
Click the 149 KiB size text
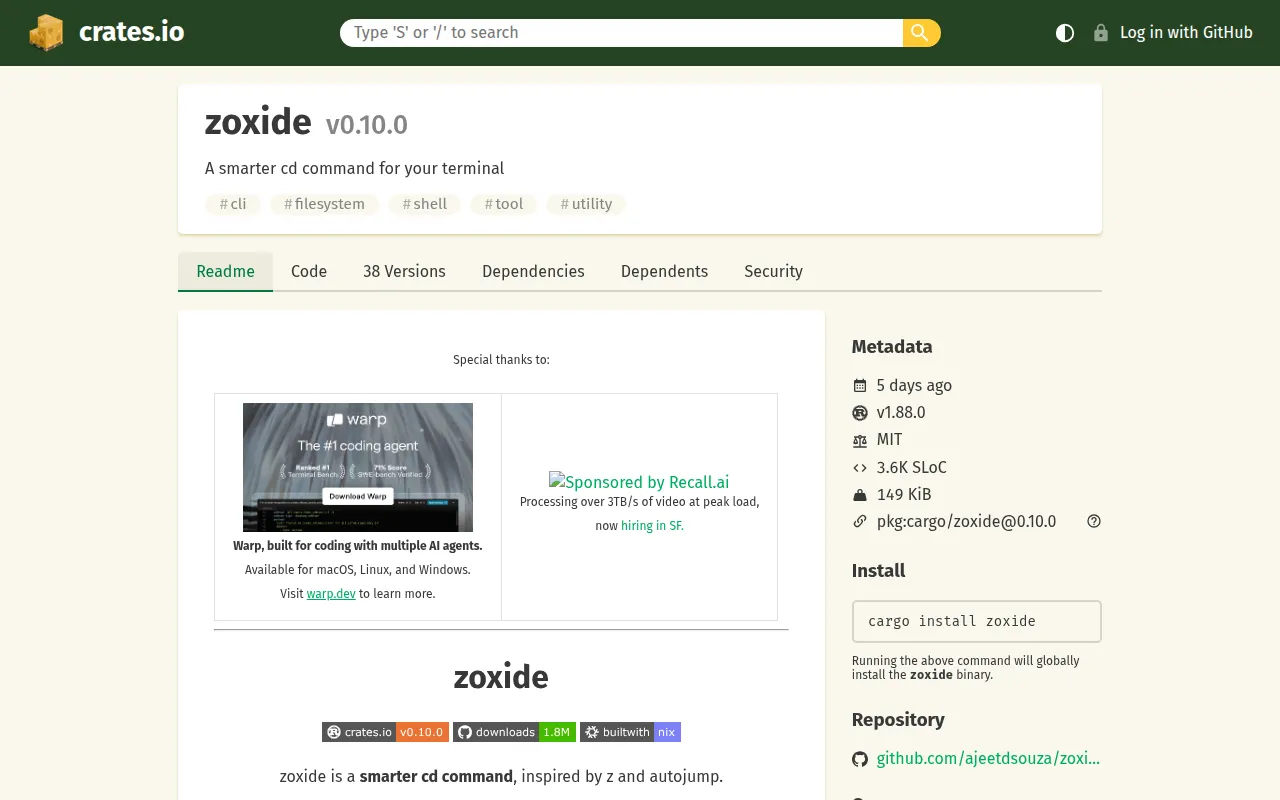click(904, 494)
